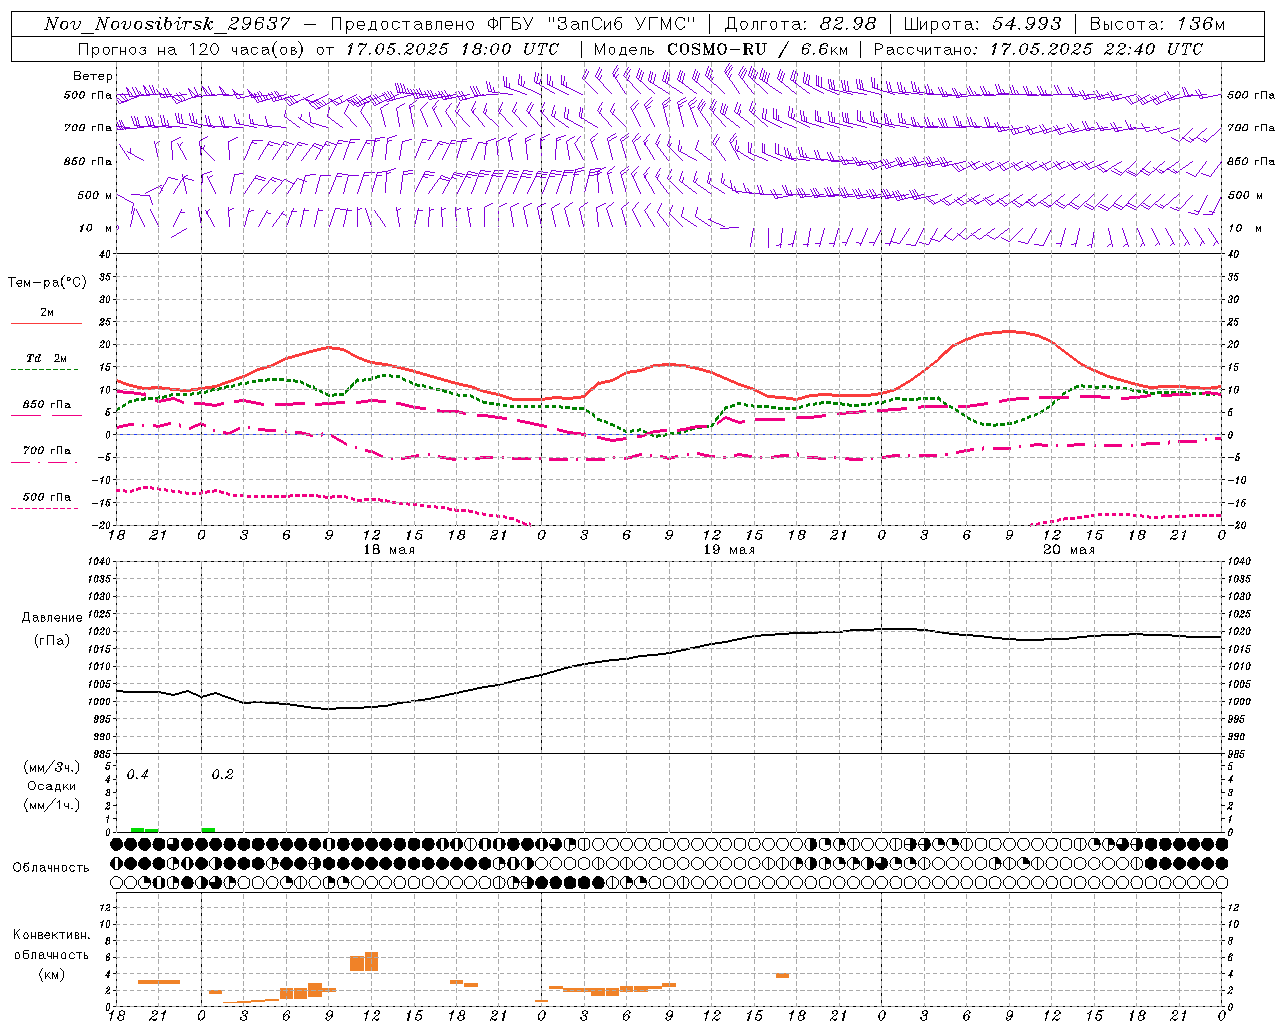
Task: Click the provider text "ЗапСиб УГМС"
Action: (621, 24)
